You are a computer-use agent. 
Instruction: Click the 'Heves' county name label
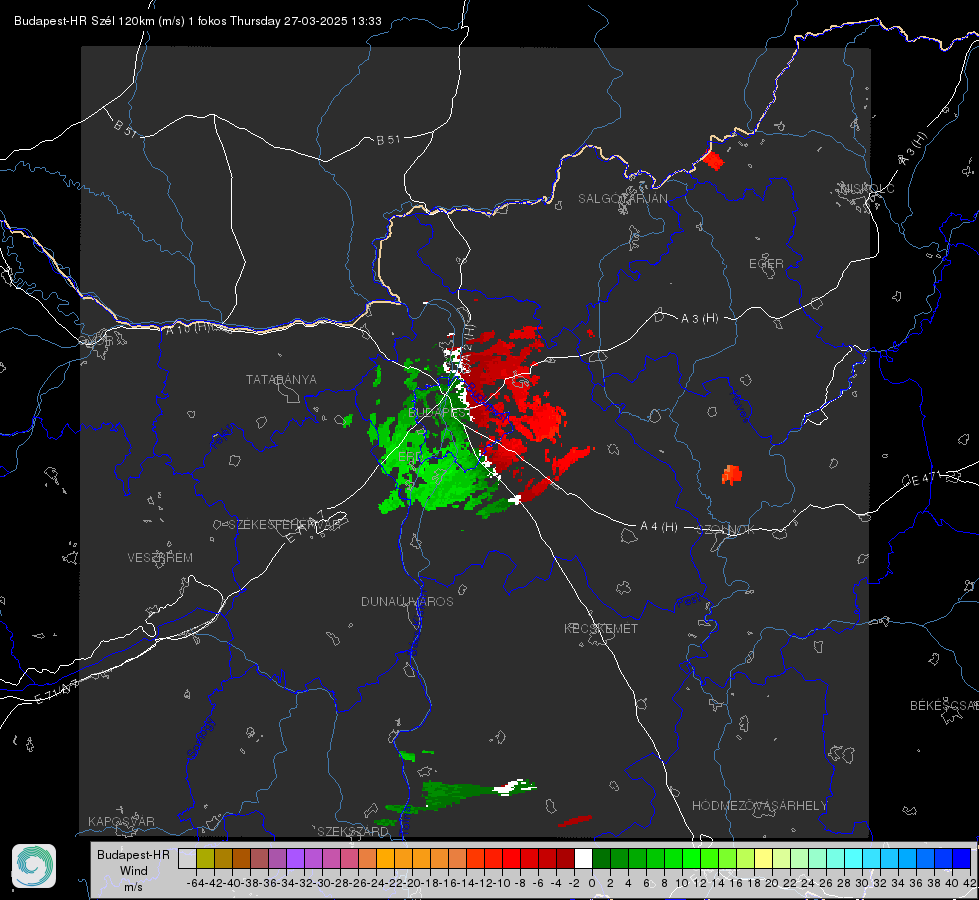739,407
